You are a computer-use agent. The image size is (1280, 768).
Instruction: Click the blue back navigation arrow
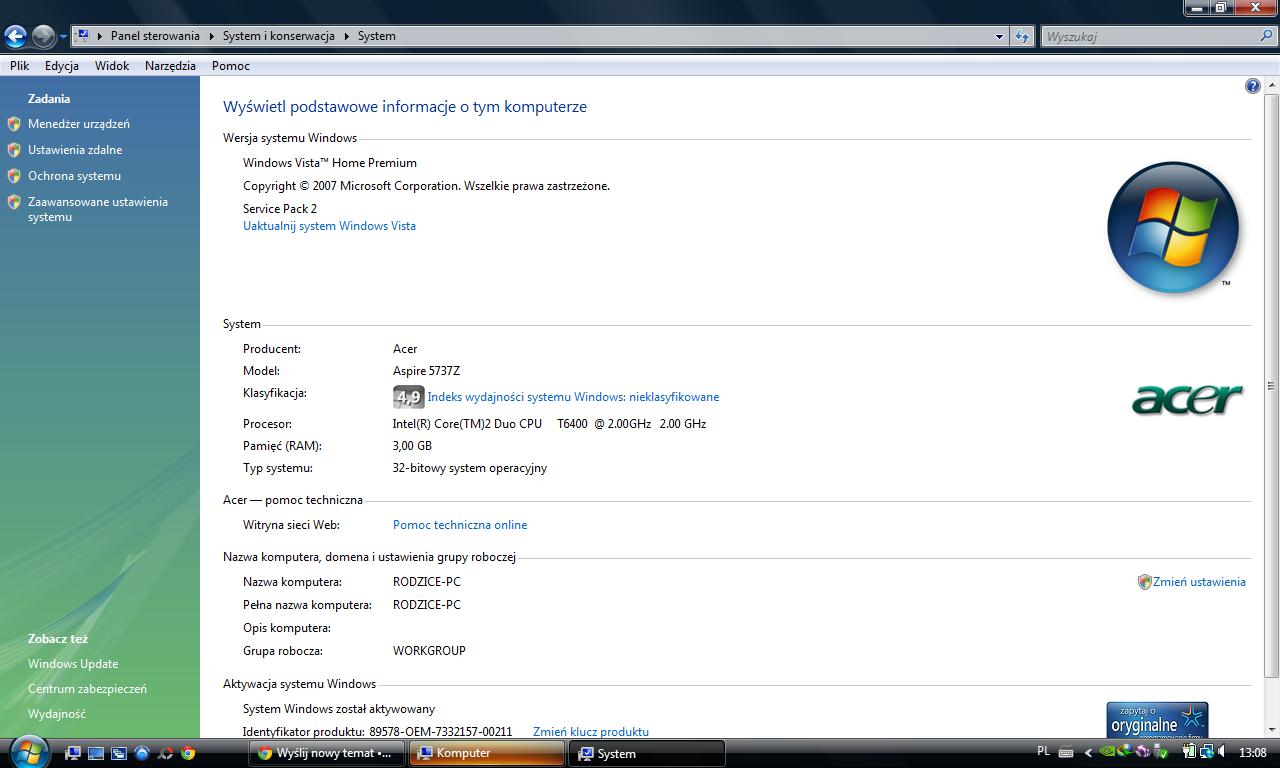point(15,37)
